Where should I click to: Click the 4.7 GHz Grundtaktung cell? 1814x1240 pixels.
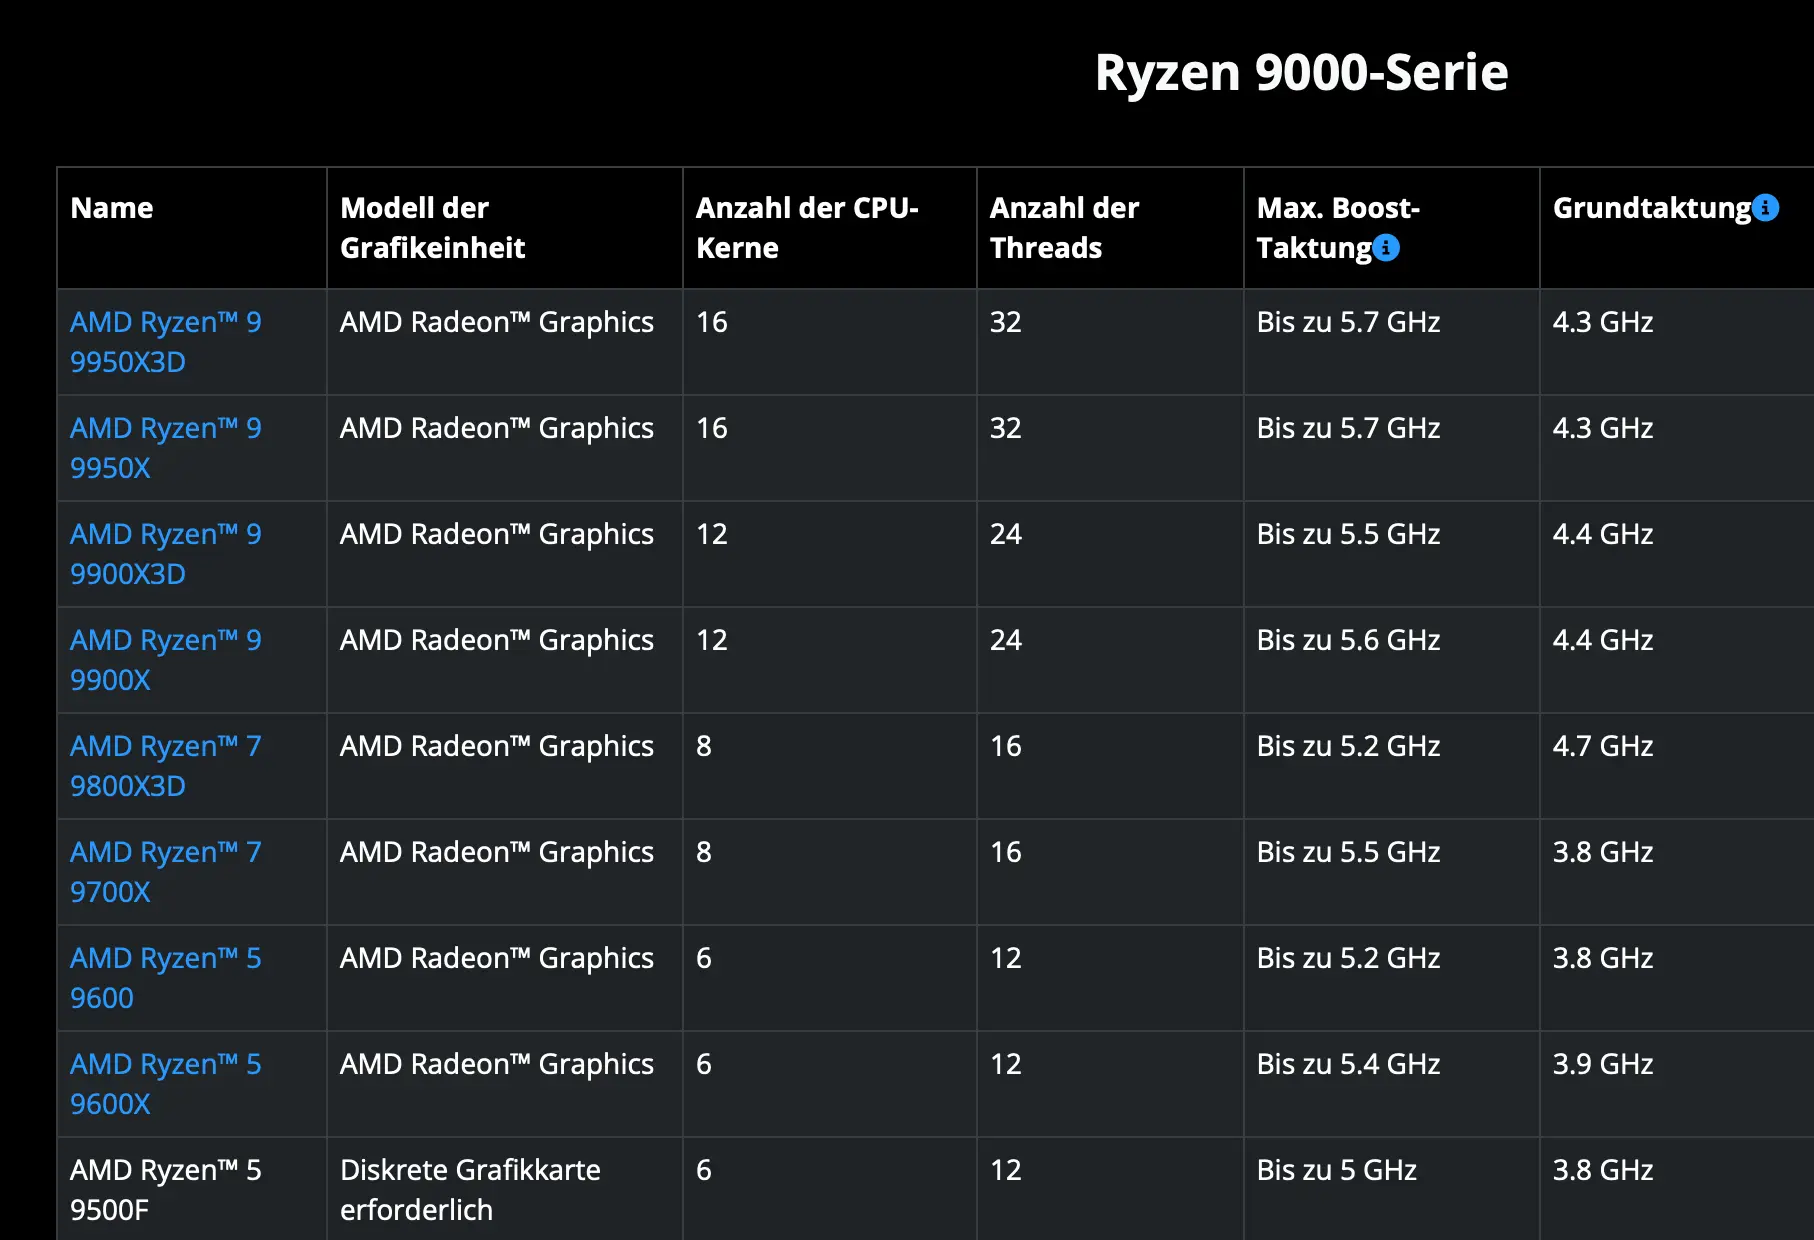1602,746
